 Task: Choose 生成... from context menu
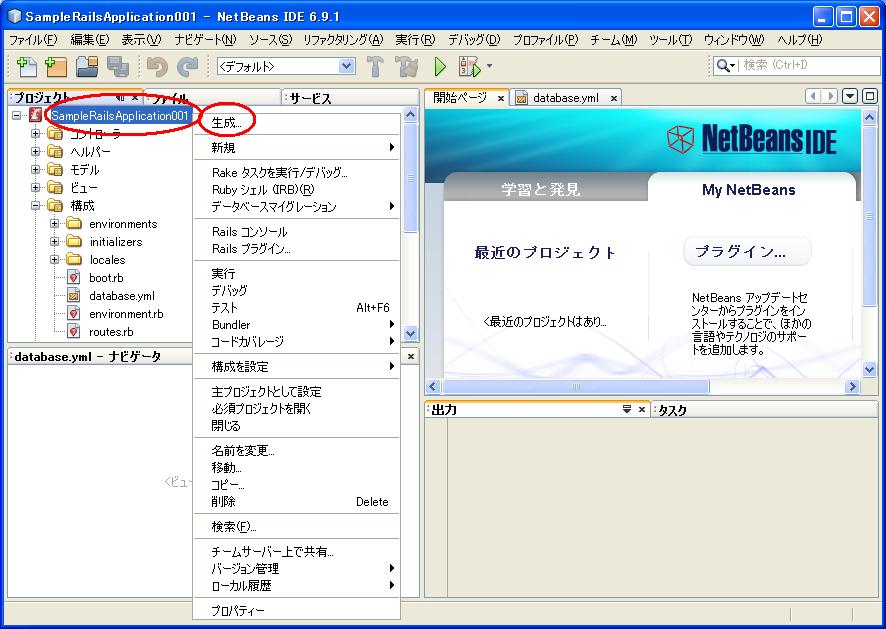coord(297,123)
